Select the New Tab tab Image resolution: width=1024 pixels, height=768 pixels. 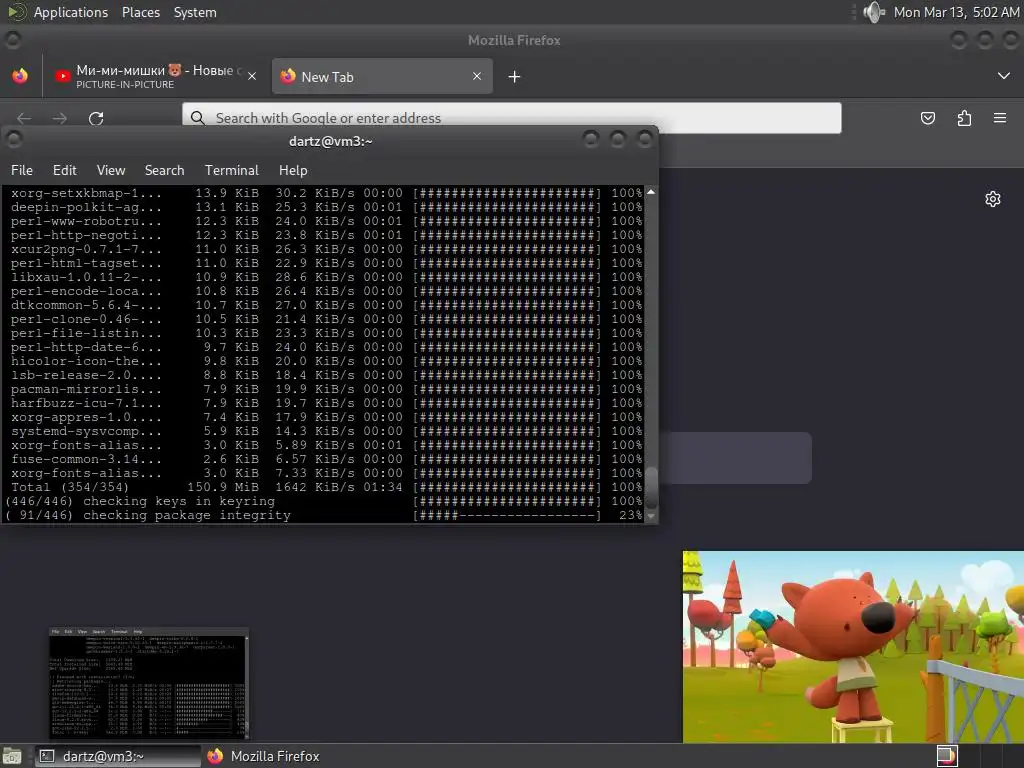(x=382, y=76)
